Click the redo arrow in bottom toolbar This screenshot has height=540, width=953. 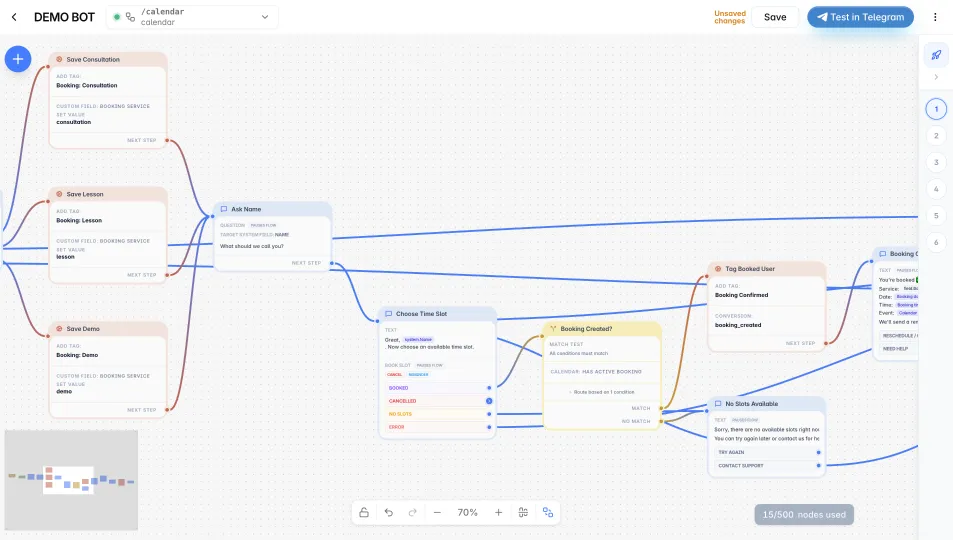click(x=413, y=513)
